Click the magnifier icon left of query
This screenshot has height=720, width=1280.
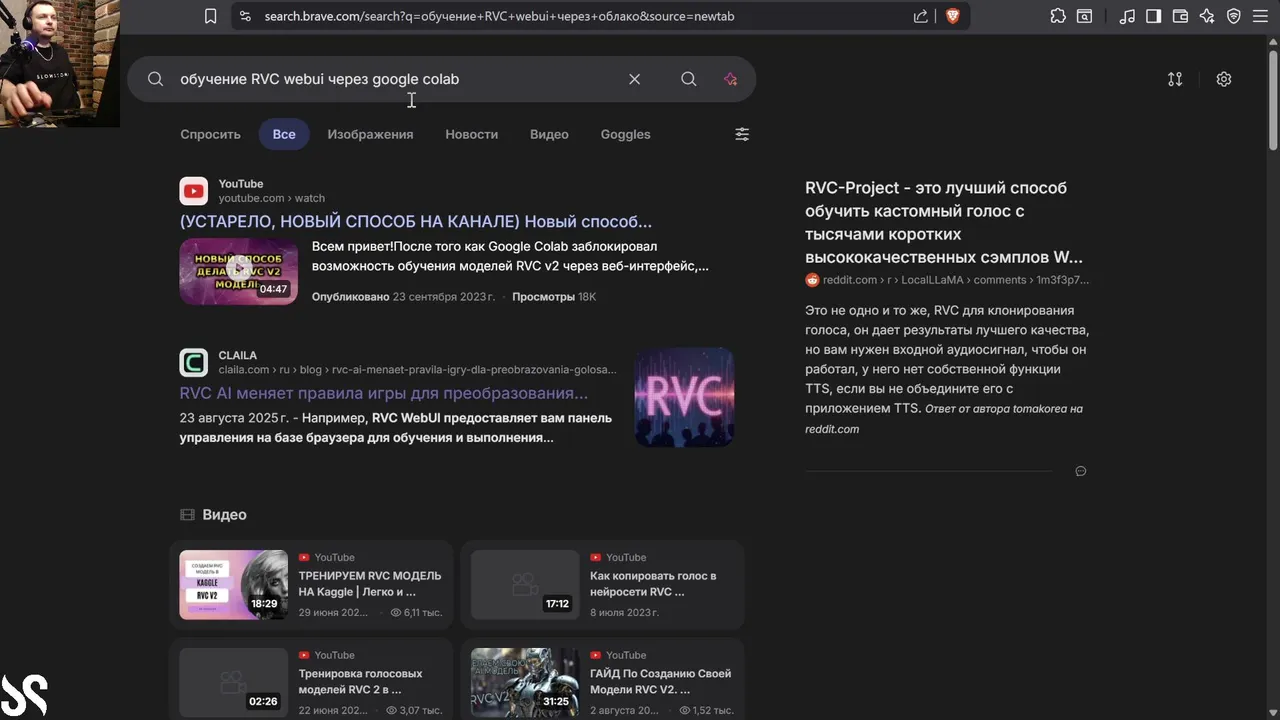[x=155, y=79]
